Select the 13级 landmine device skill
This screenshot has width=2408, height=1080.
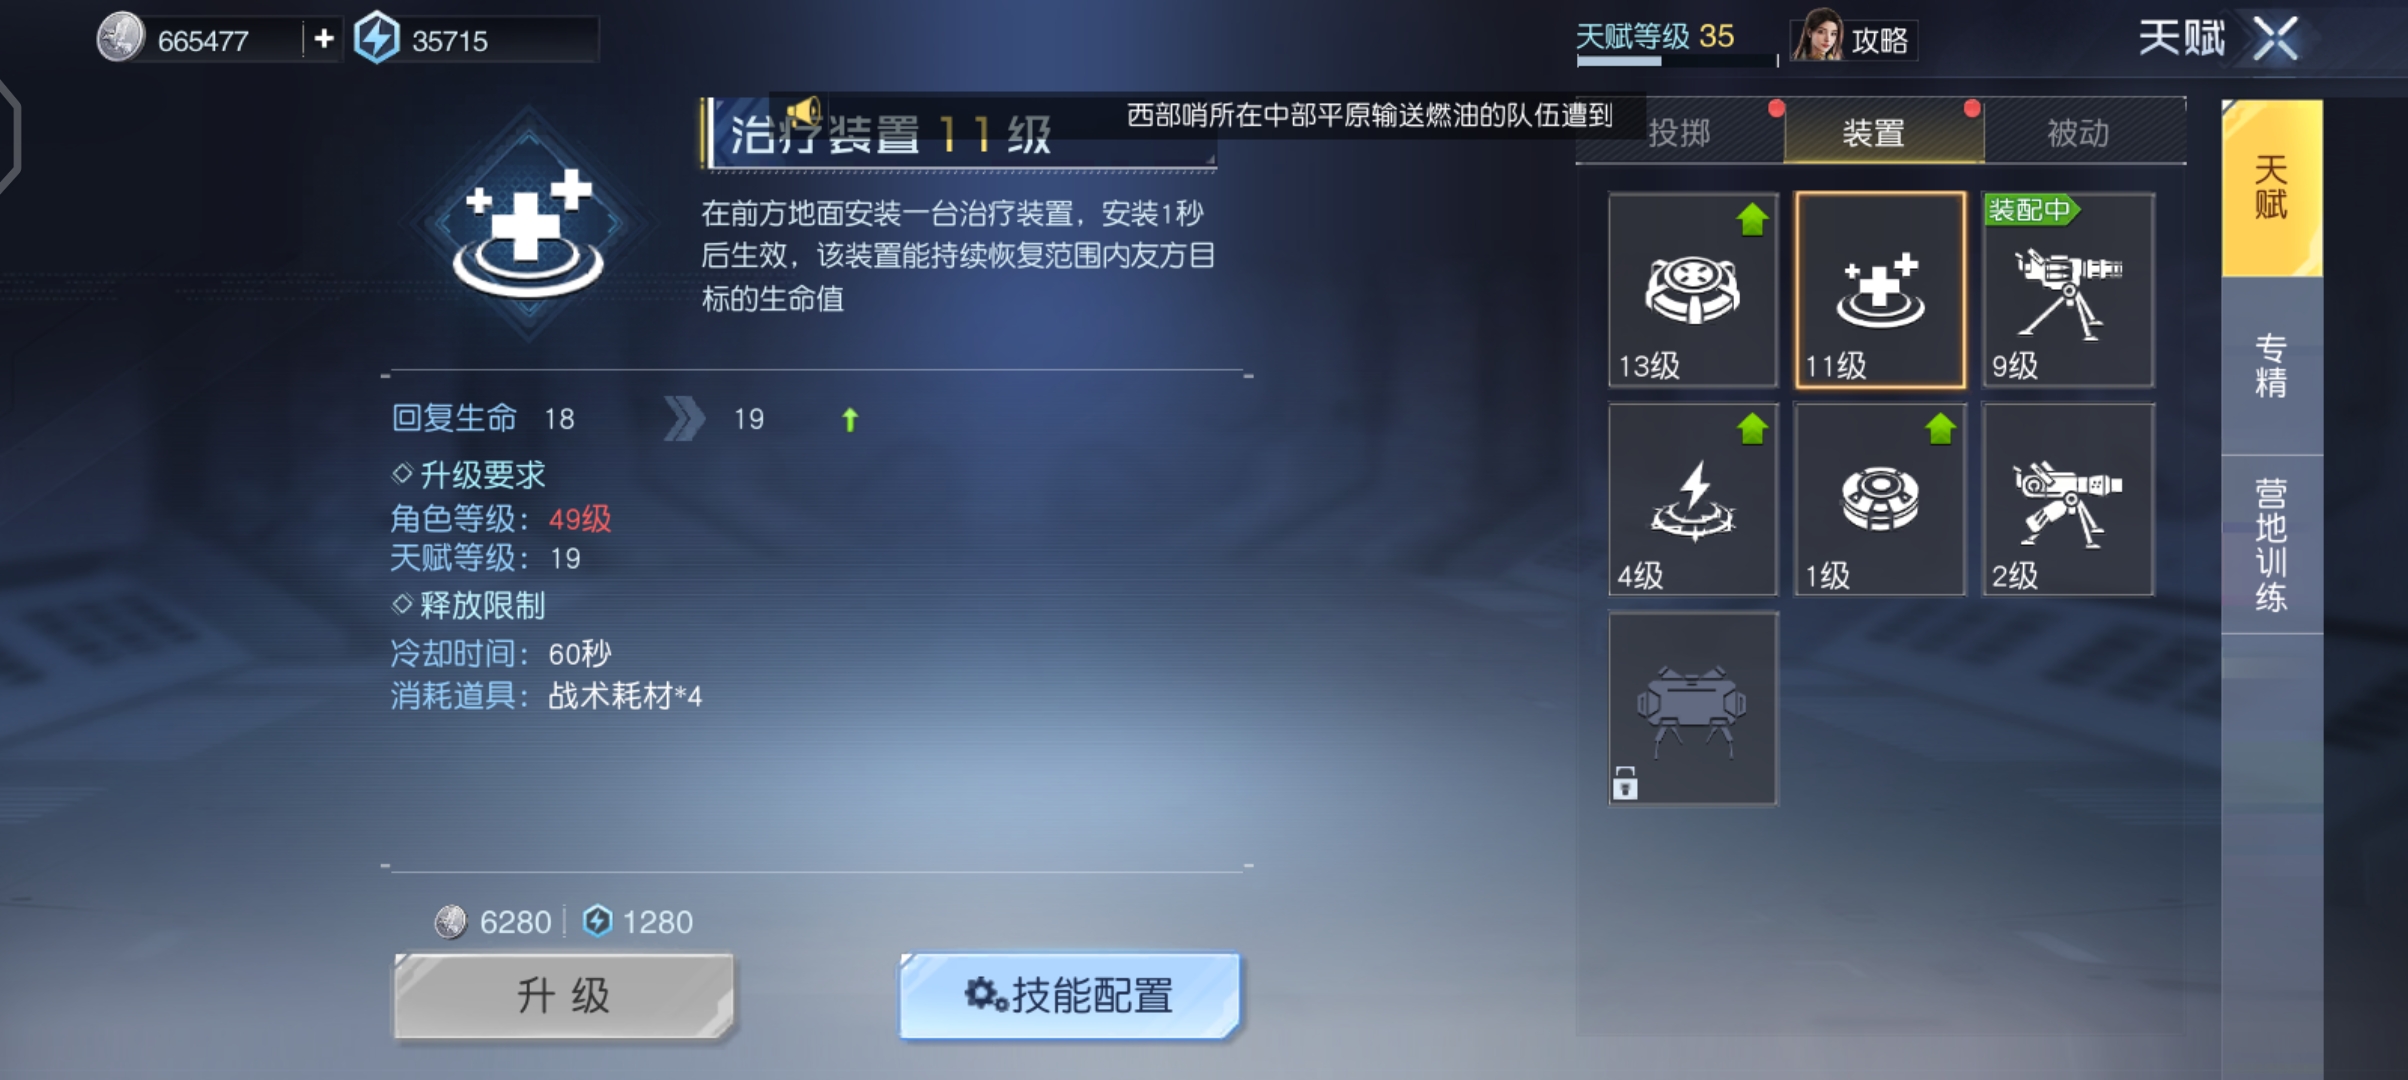coord(1693,290)
